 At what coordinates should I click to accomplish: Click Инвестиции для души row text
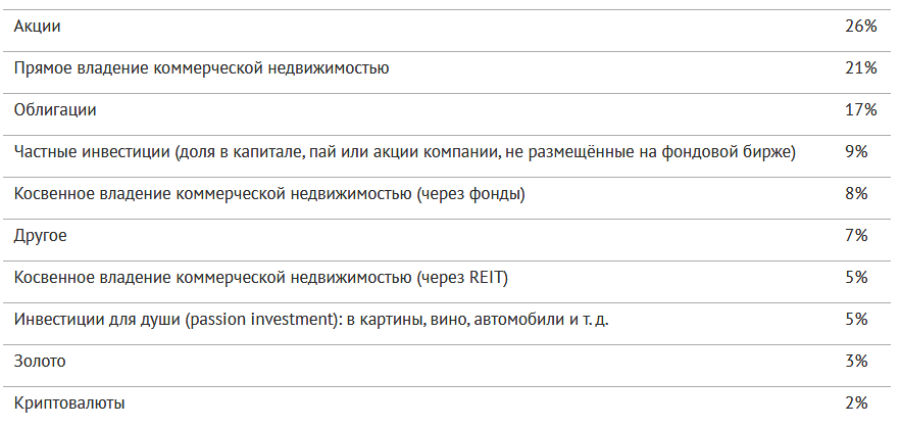(x=311, y=320)
